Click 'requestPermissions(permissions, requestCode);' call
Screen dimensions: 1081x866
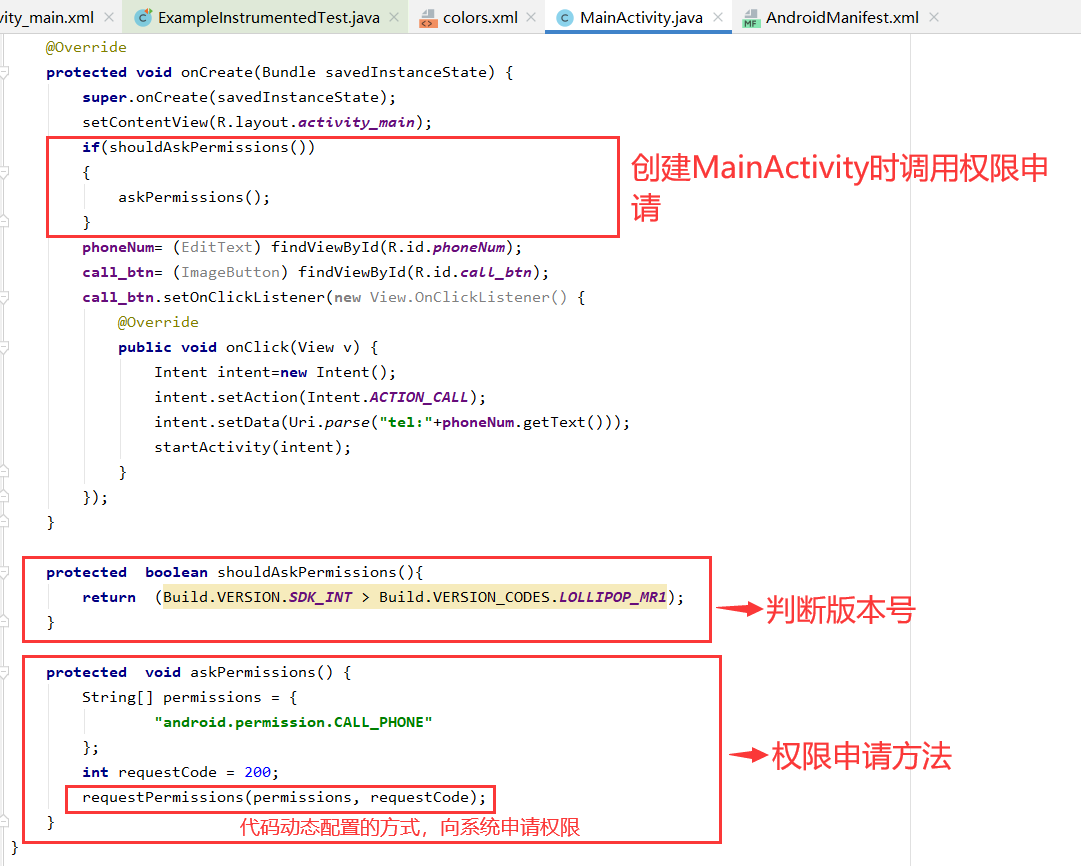pos(284,797)
